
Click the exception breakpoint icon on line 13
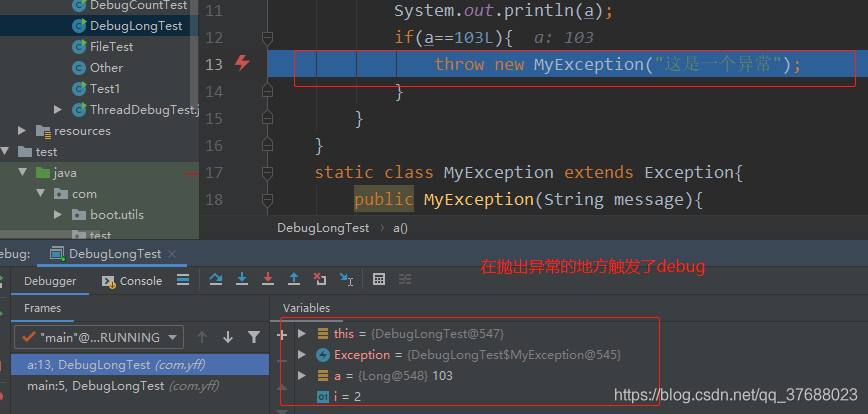point(242,63)
